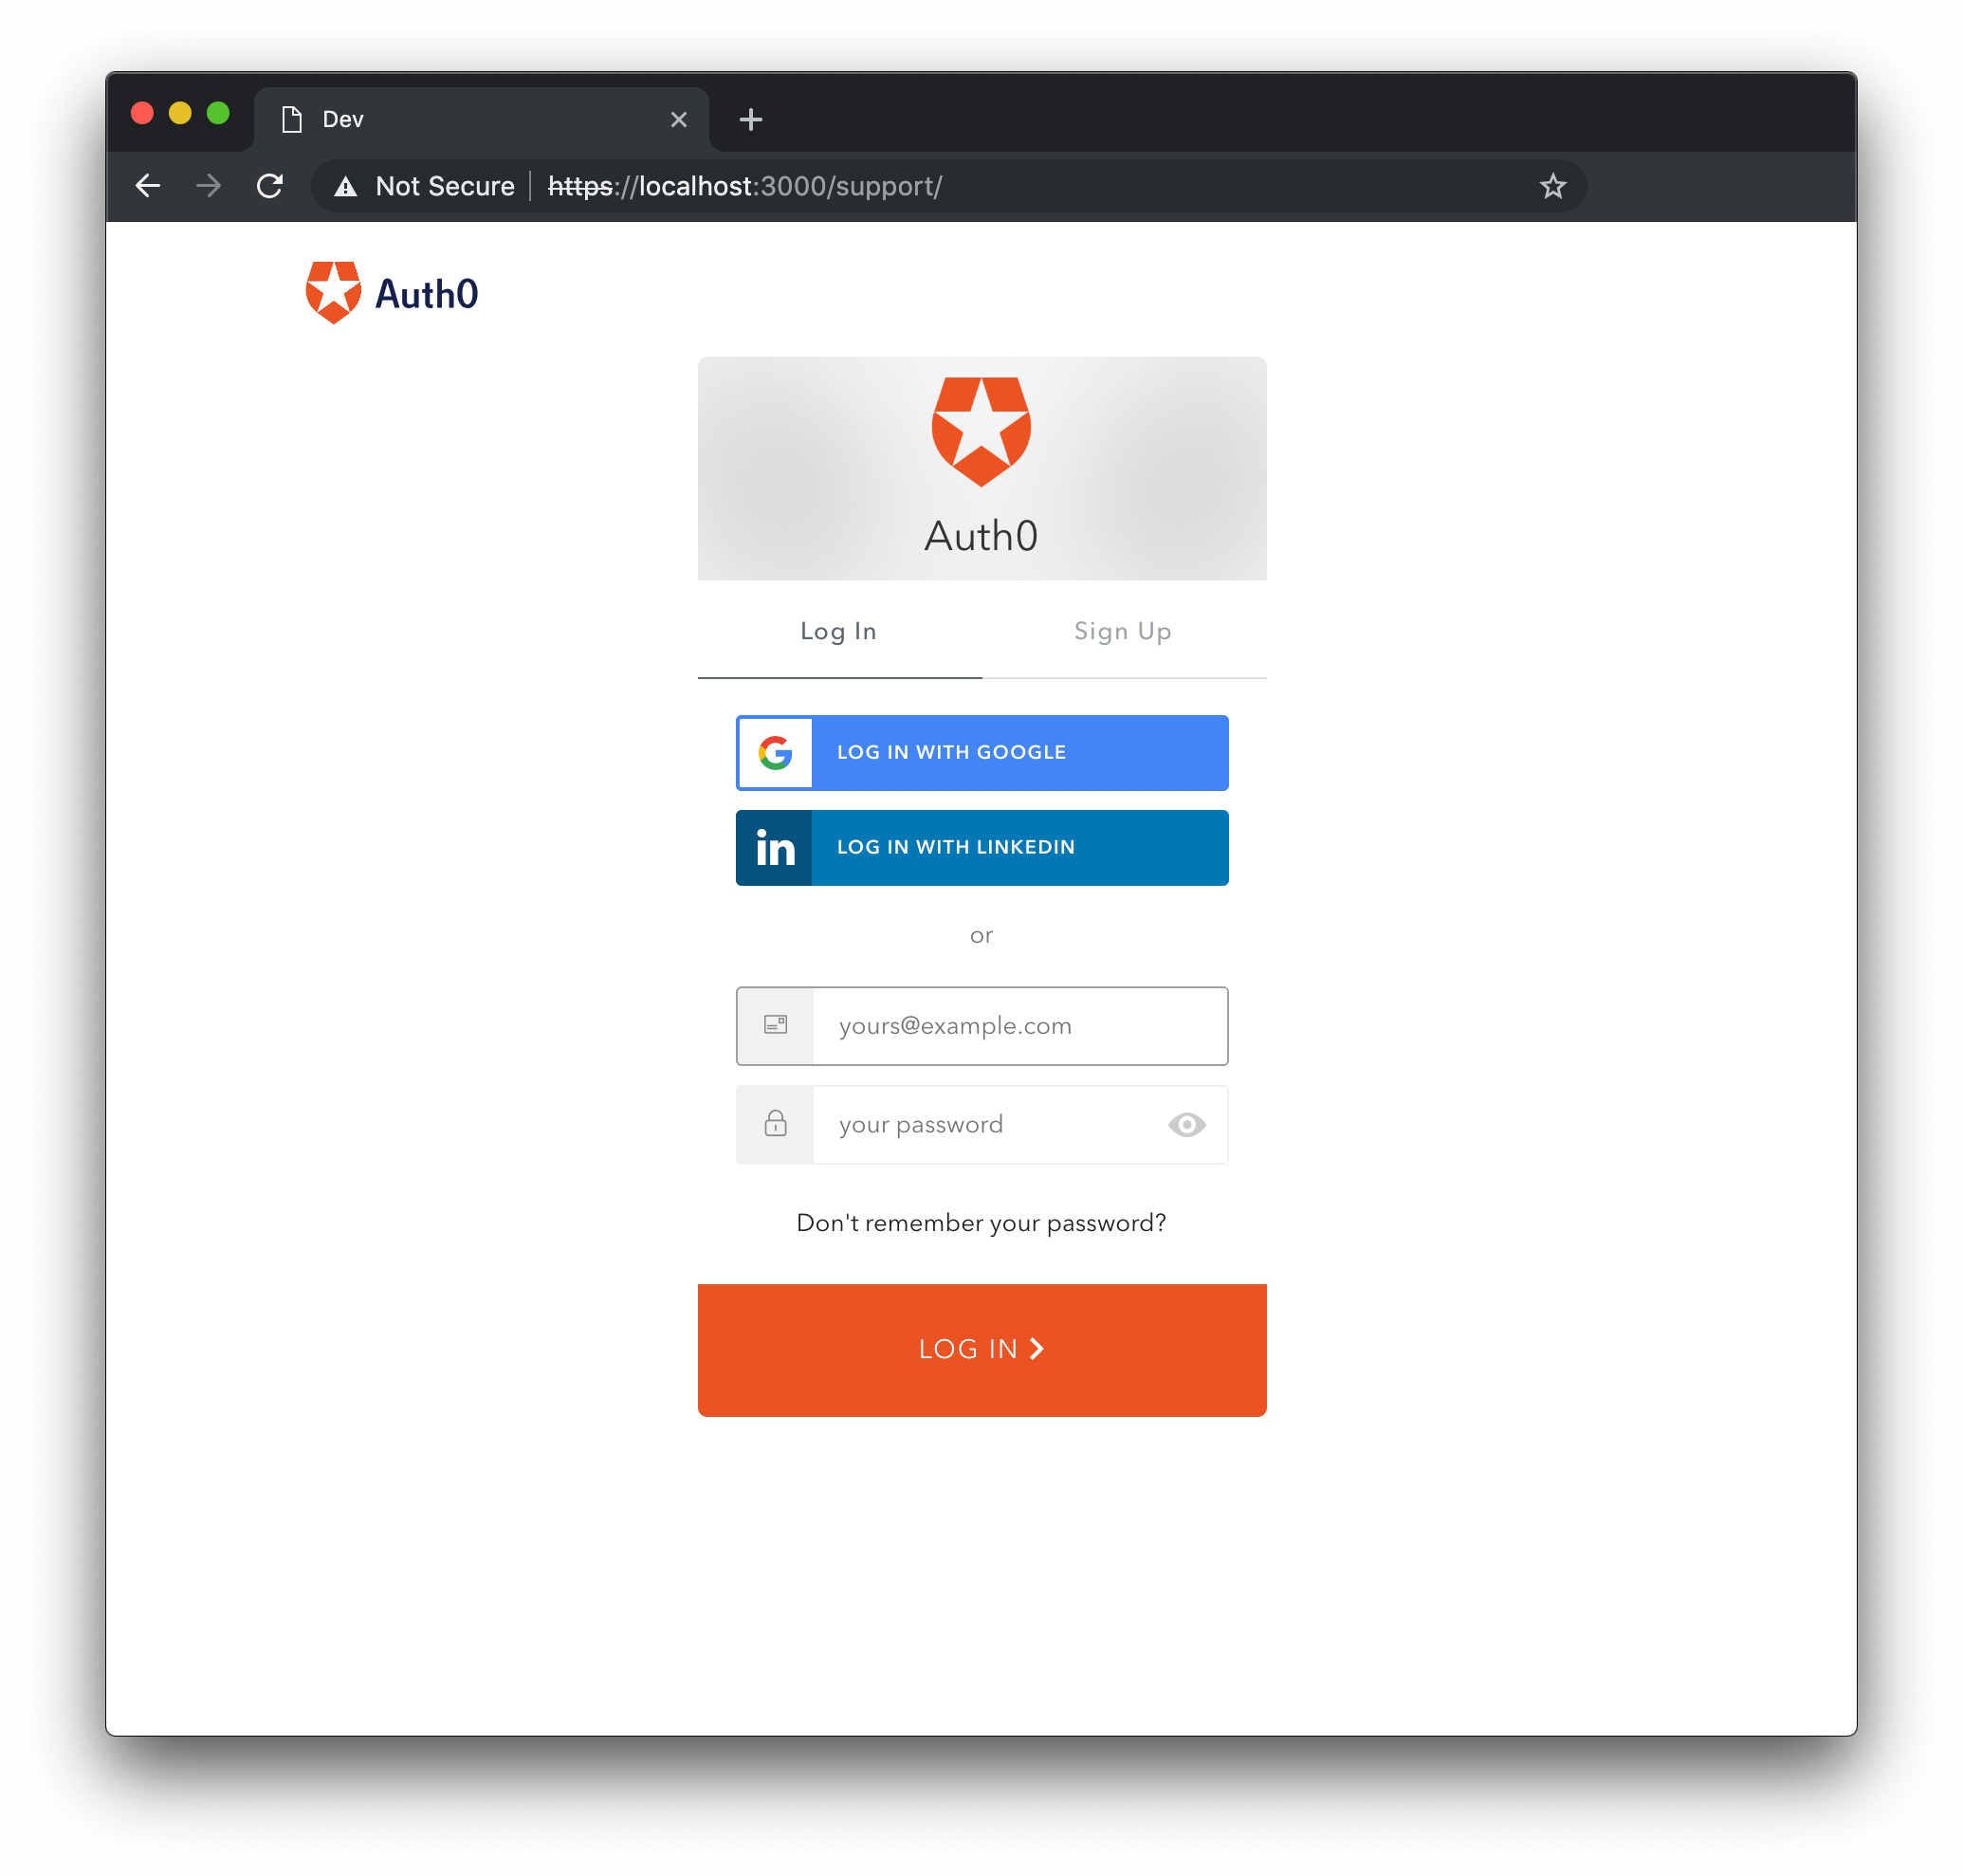1963x1876 pixels.
Task: Click Don't remember your password link
Action: pos(980,1222)
